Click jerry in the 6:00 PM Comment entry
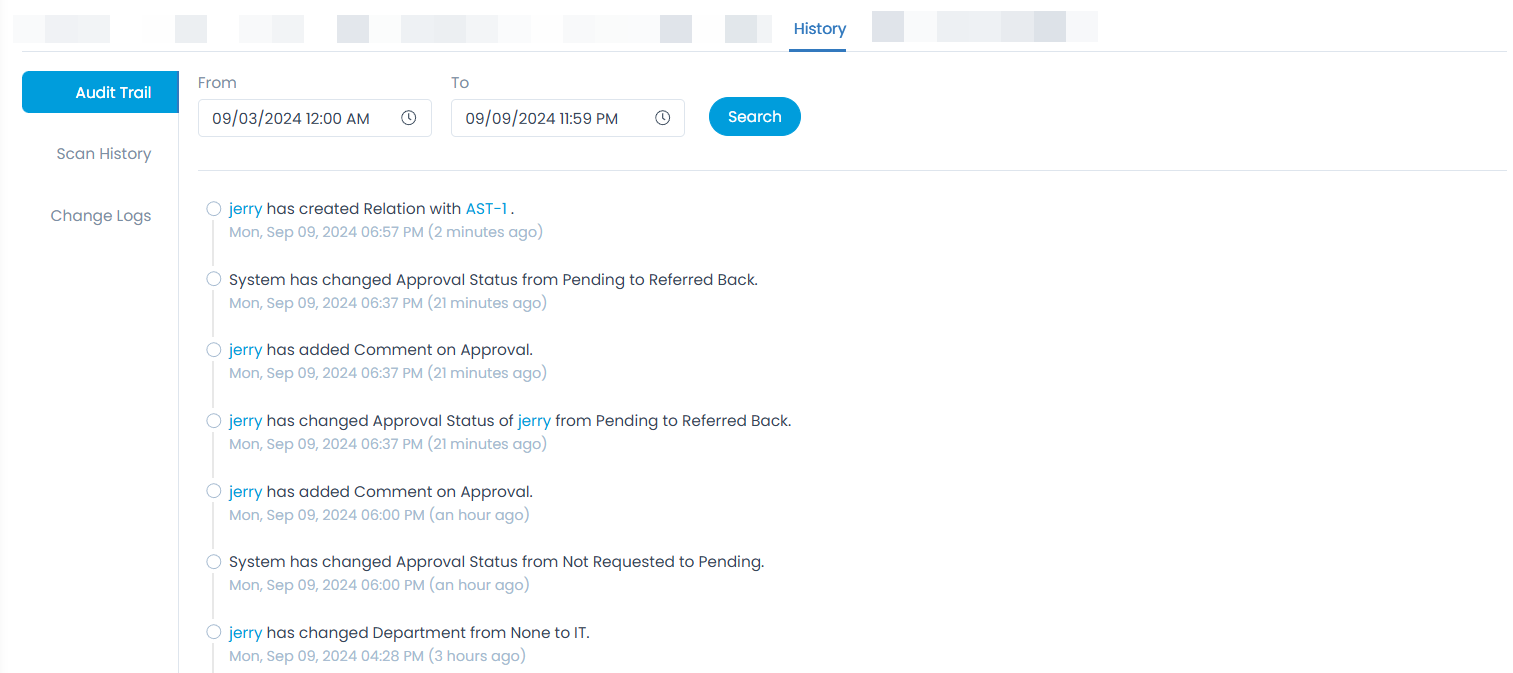1513x673 pixels. (245, 491)
